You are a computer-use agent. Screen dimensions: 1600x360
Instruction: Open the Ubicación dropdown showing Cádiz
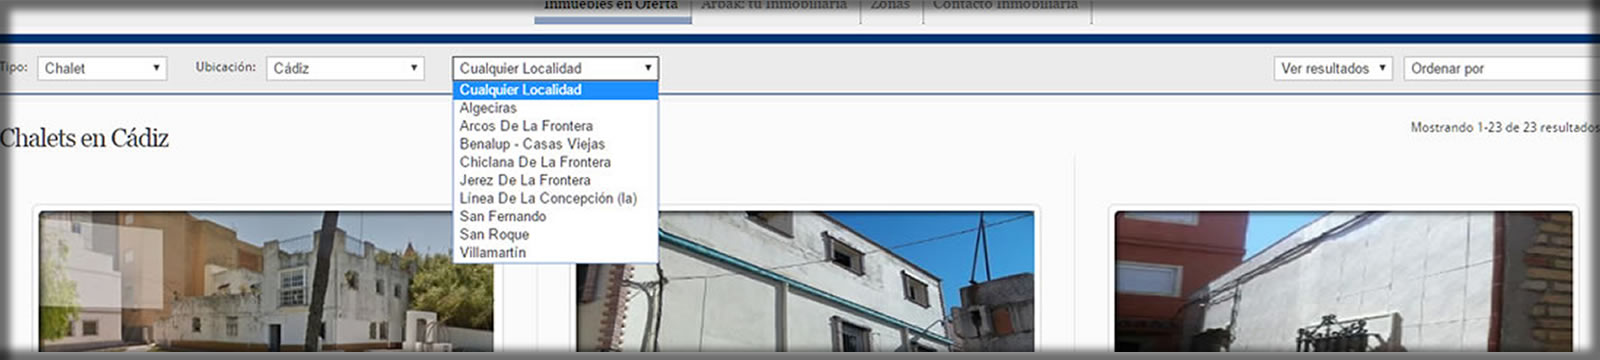coord(345,68)
